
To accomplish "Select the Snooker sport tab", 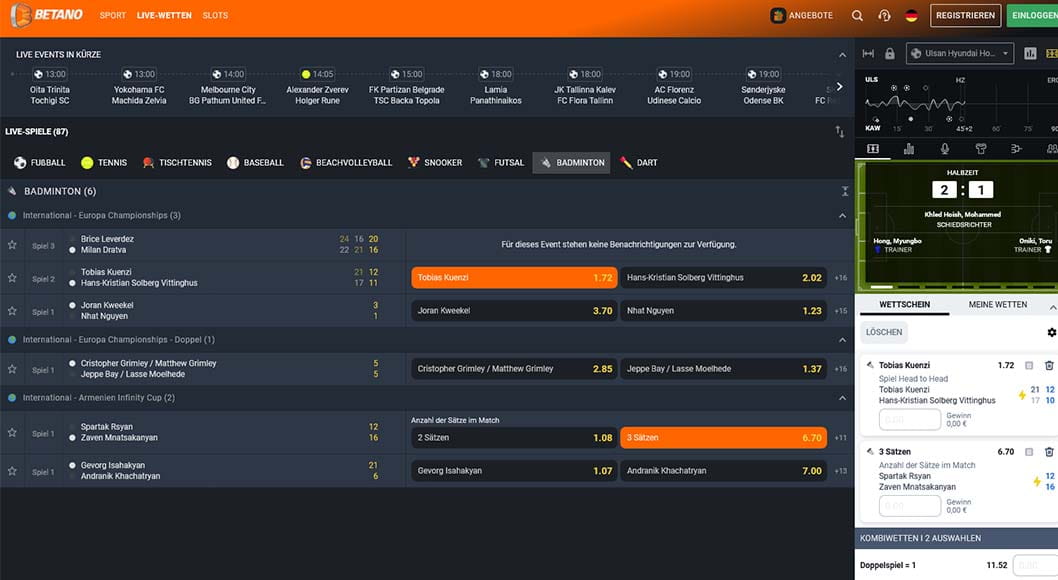I will (x=435, y=163).
